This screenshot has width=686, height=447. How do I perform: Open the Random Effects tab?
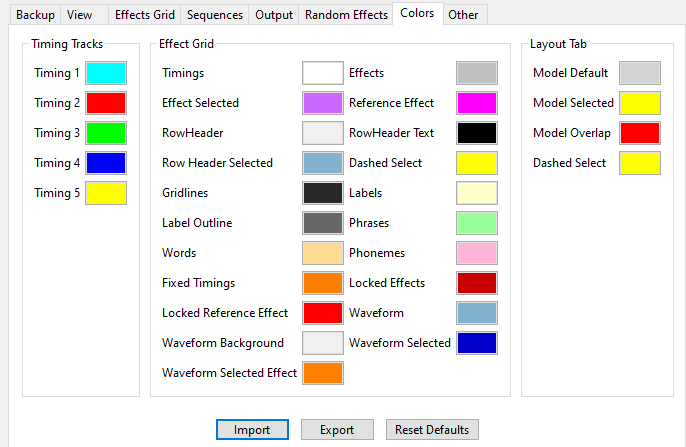pyautogui.click(x=346, y=15)
